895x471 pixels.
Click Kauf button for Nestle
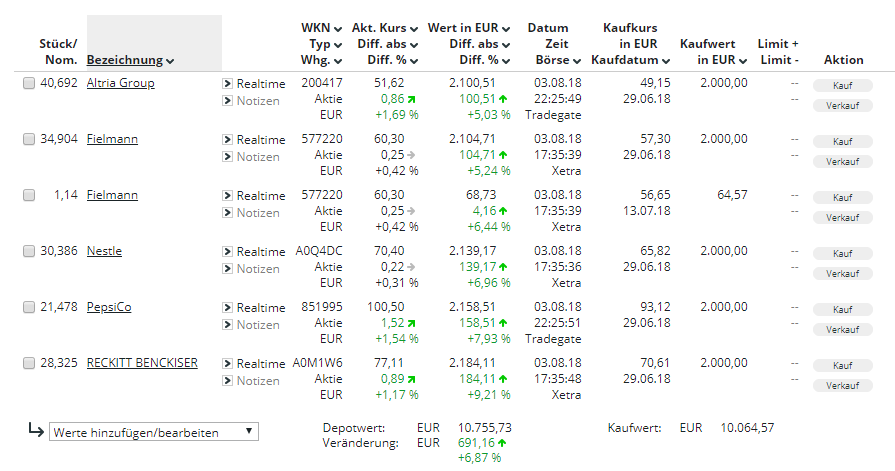click(842, 253)
